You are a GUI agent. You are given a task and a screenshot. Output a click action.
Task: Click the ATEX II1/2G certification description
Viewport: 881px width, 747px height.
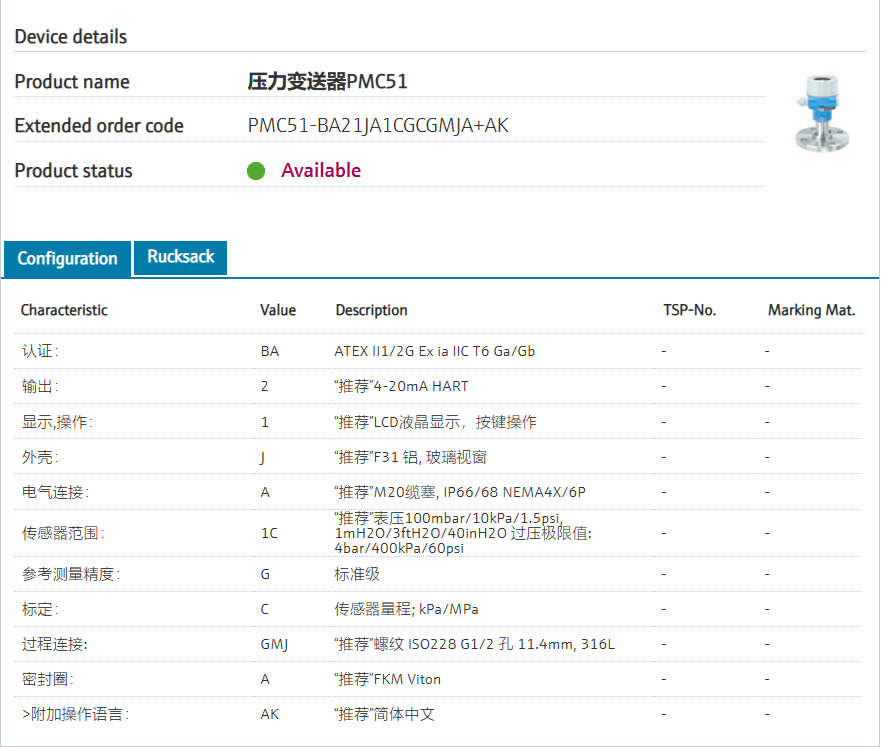click(x=434, y=352)
